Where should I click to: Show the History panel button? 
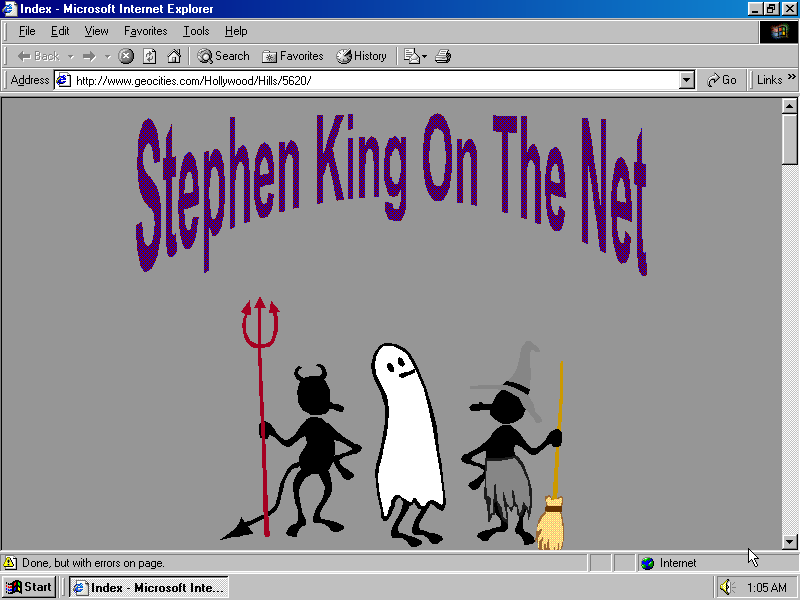click(x=361, y=56)
